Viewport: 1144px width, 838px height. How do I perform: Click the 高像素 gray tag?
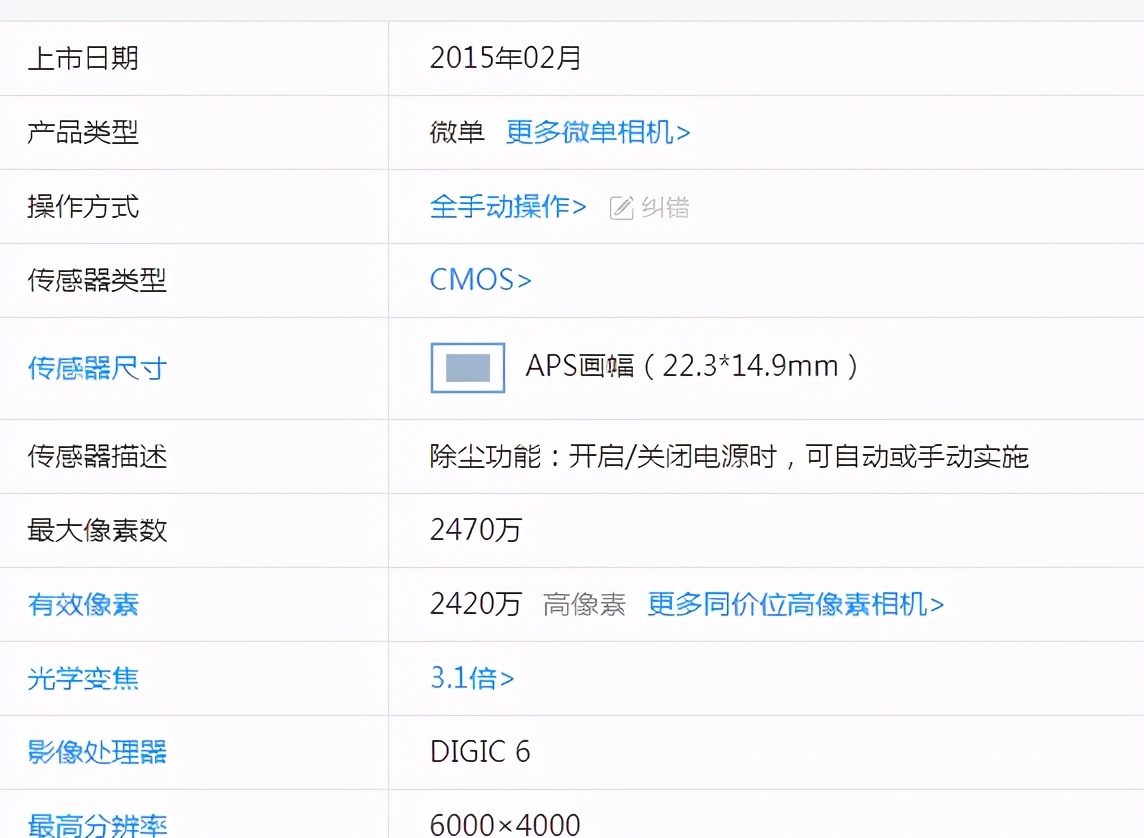click(x=583, y=605)
